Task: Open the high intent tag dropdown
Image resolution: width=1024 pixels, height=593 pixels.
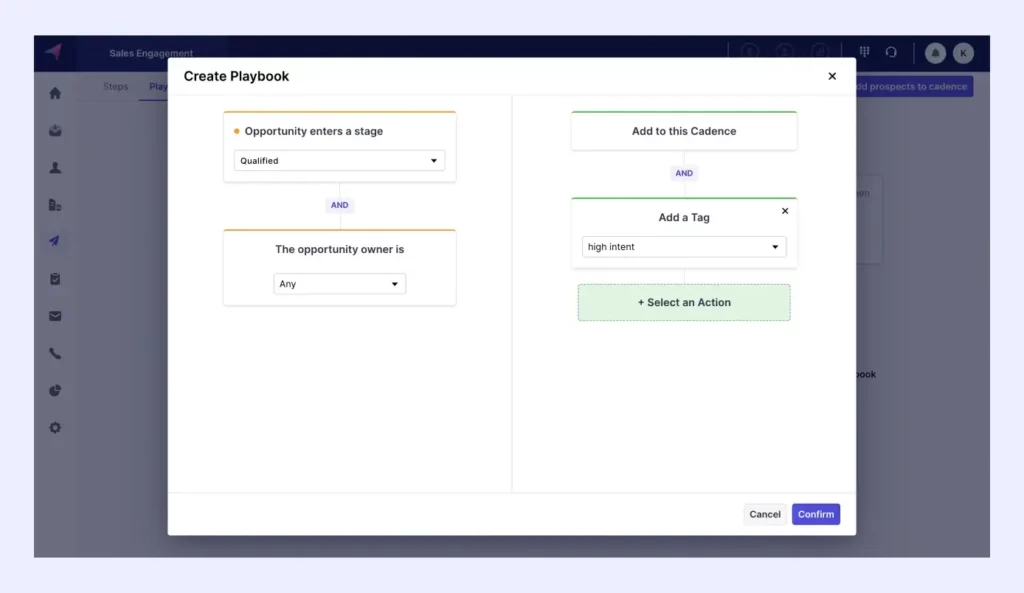Action: pos(684,247)
